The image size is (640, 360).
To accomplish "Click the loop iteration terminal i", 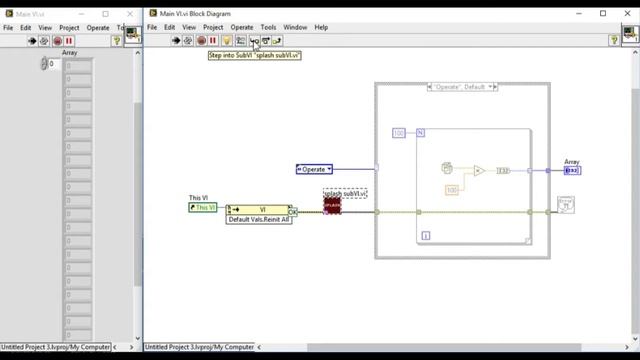I will 425,236.
